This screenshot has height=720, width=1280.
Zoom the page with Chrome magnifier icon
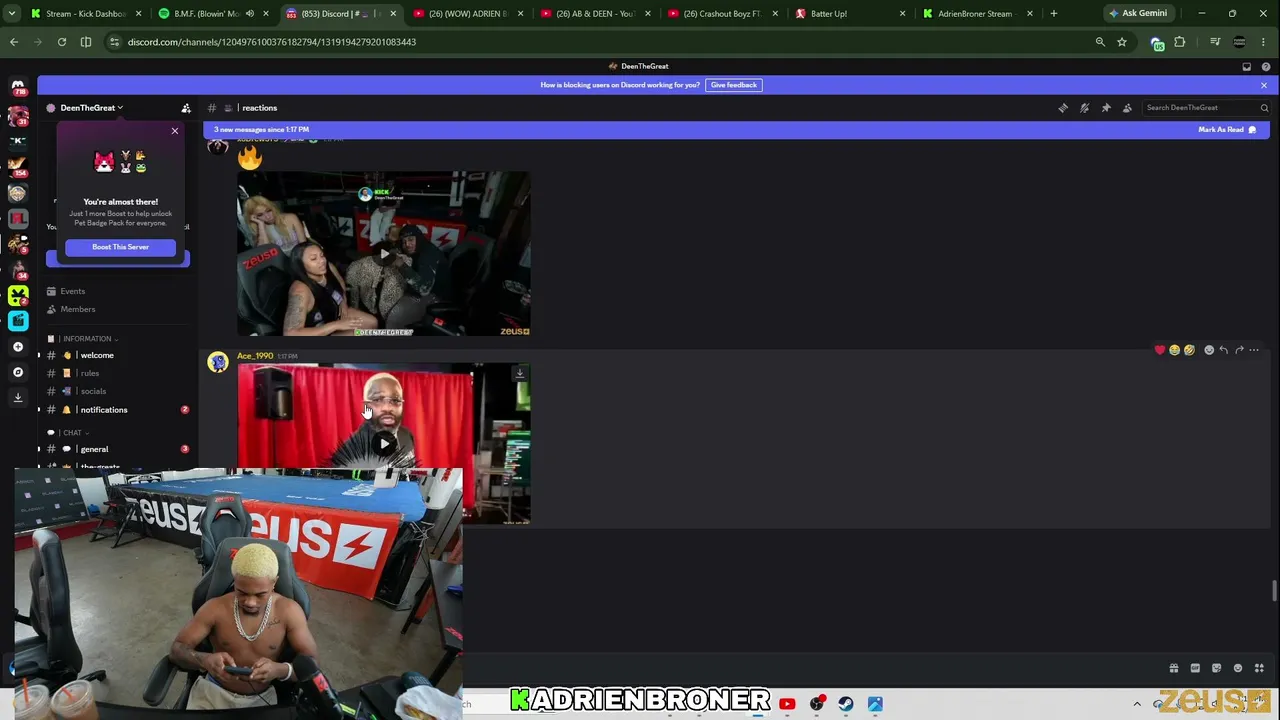[1100, 42]
